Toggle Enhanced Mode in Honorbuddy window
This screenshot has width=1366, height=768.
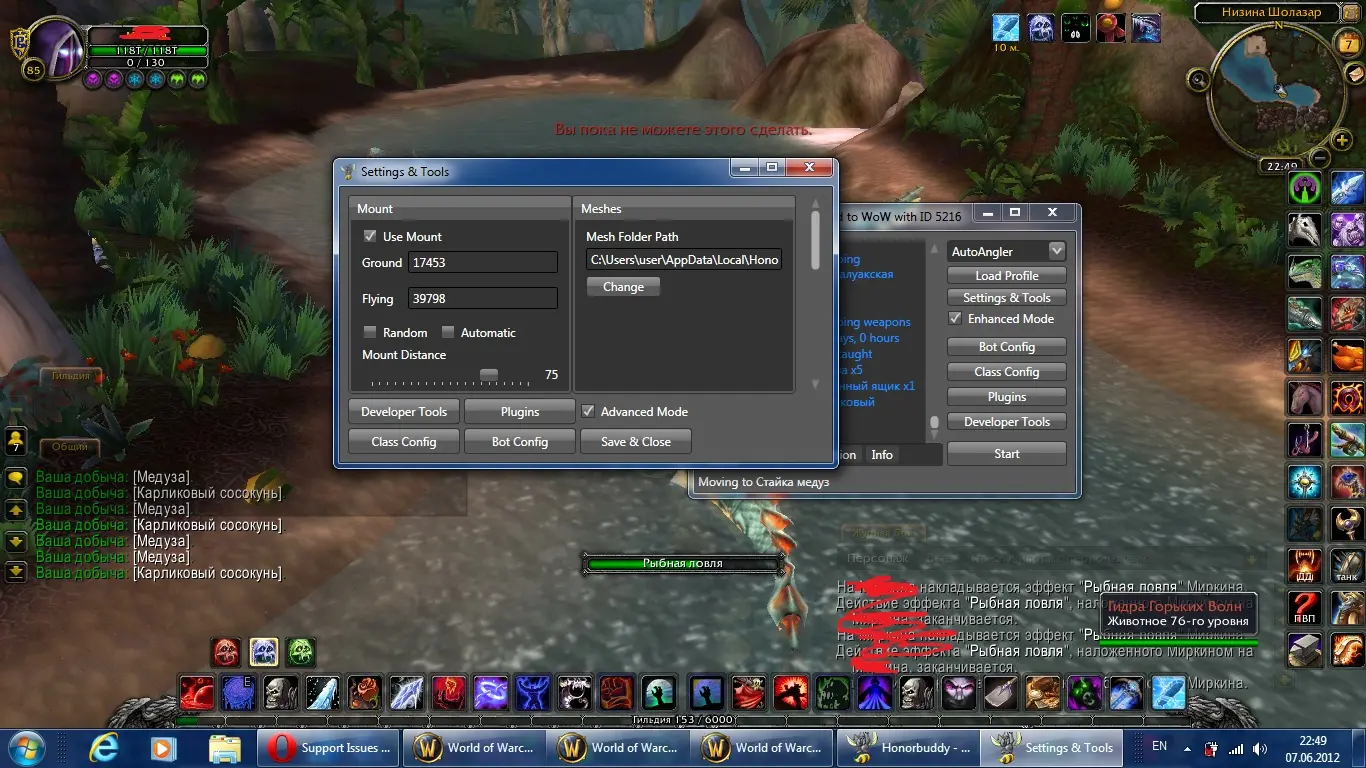click(x=955, y=318)
